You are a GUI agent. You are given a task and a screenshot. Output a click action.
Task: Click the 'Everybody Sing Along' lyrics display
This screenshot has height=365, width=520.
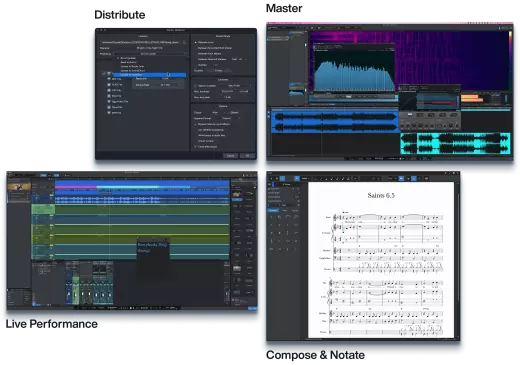click(x=153, y=247)
